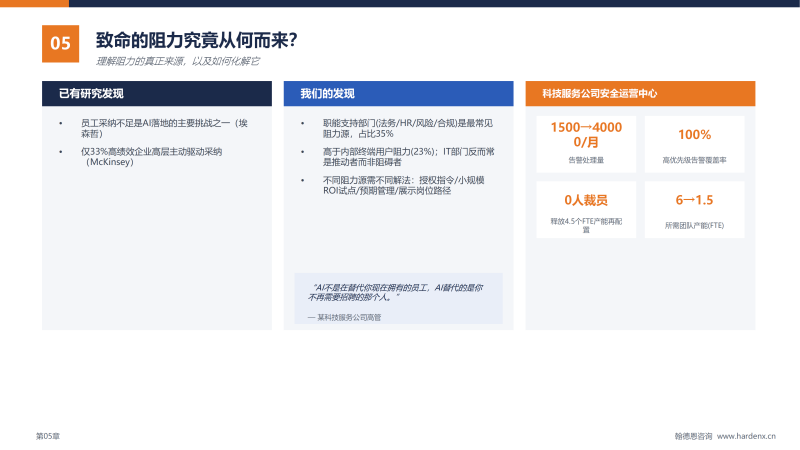Select the bullet 高于内部终端用户阻力(23%)
The width and height of the screenshot is (800, 450).
408,157
